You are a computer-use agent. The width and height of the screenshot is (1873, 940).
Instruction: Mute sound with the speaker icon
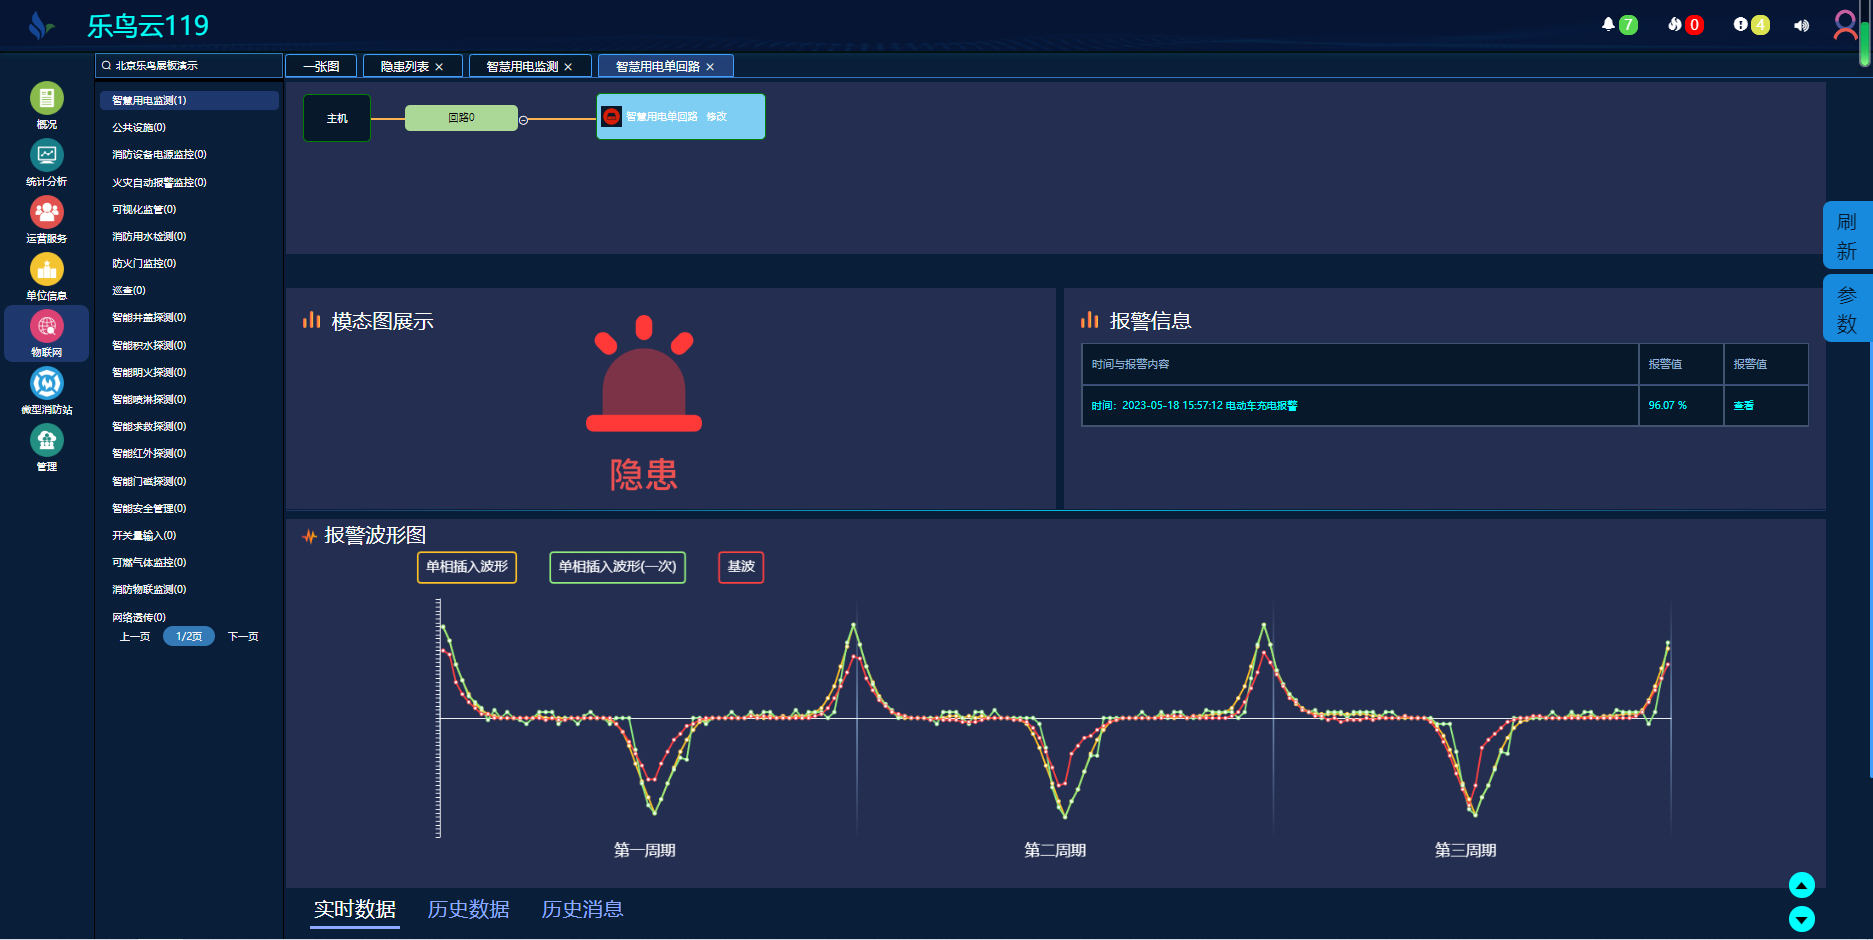[x=1801, y=26]
